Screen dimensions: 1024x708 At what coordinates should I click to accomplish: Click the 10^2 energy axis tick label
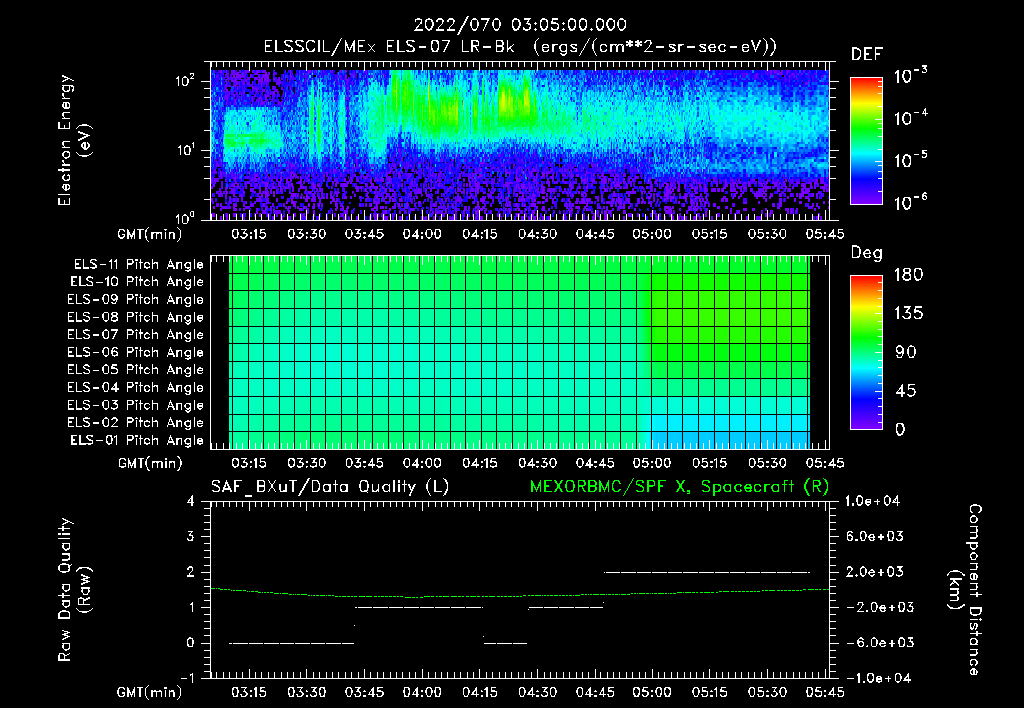coord(185,81)
